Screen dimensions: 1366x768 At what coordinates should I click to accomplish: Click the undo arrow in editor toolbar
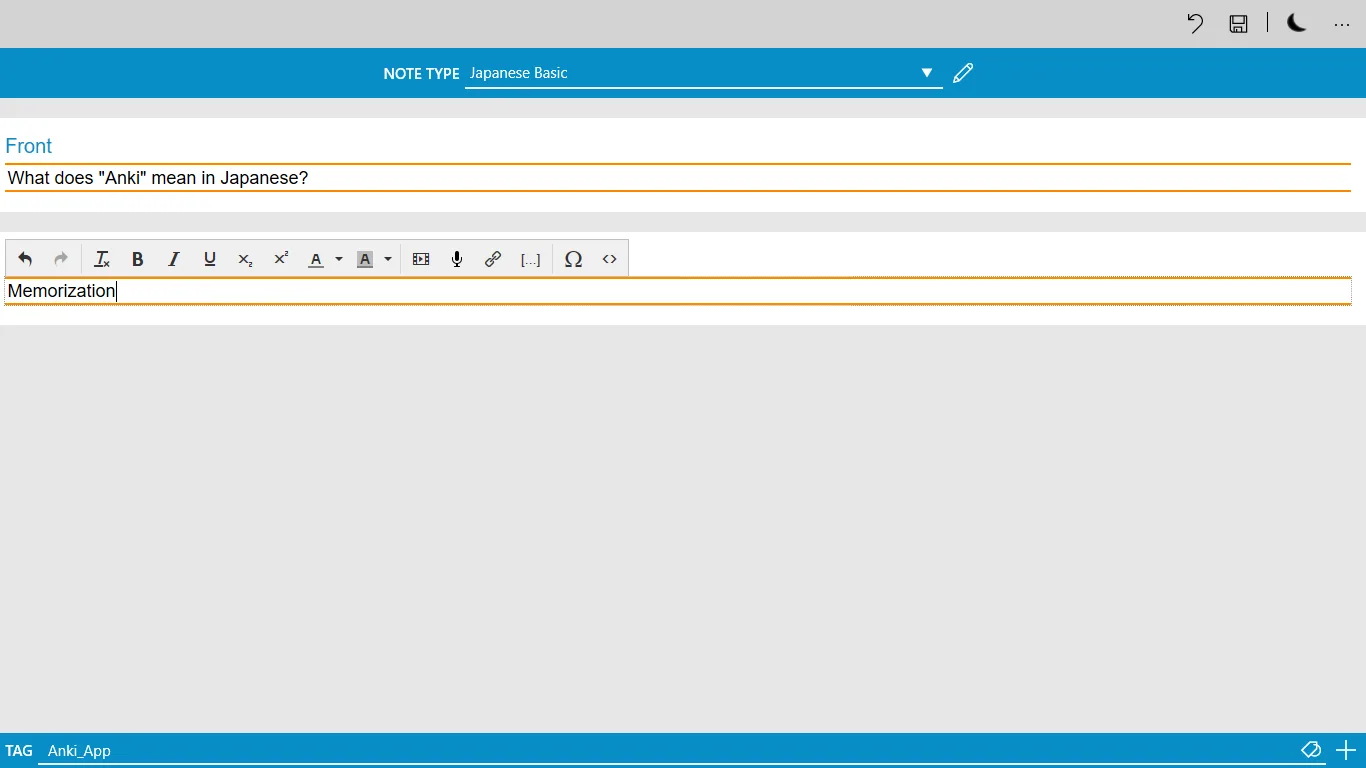(25, 259)
